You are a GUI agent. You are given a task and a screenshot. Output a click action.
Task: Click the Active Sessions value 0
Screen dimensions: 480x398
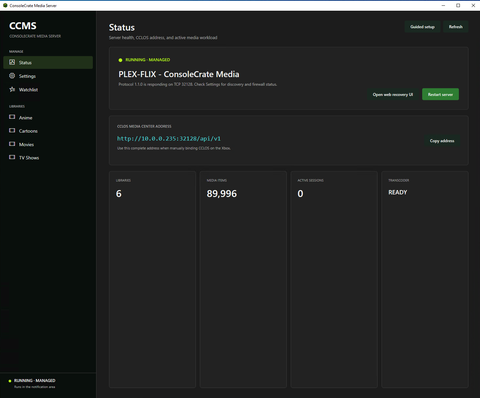click(300, 194)
